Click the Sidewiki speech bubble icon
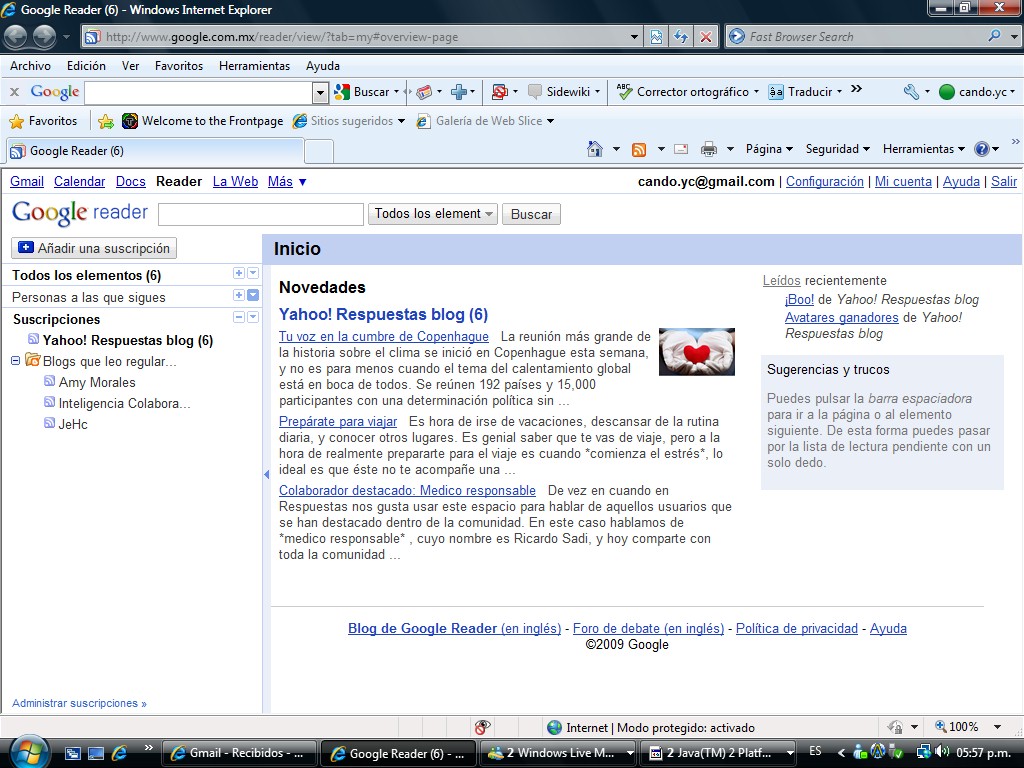This screenshot has width=1024, height=768. coord(535,92)
